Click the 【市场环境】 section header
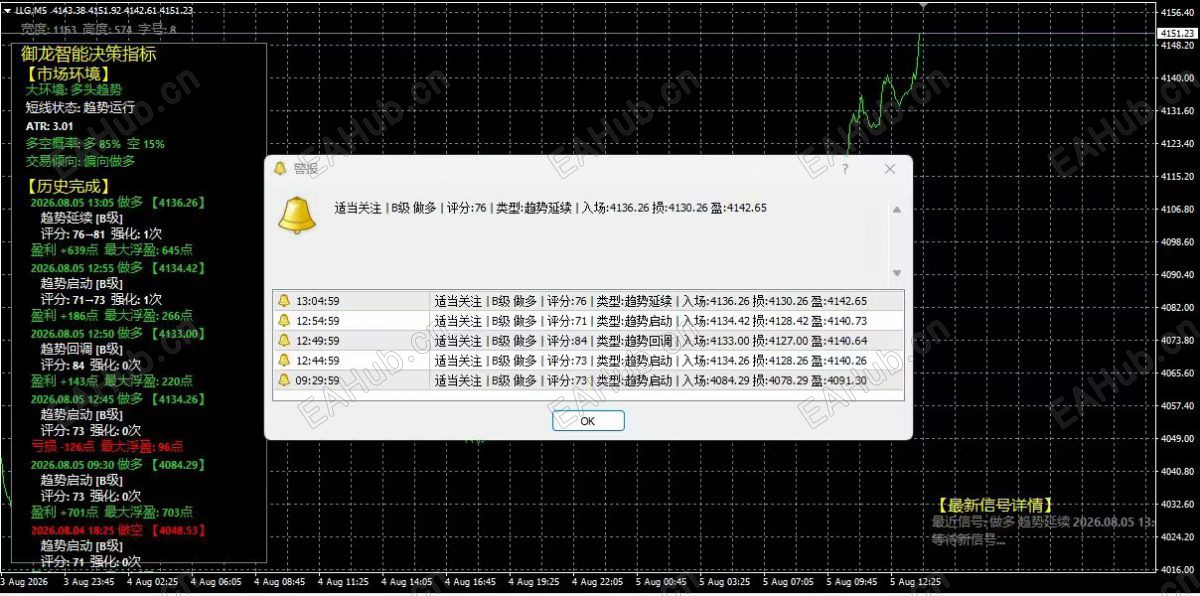The image size is (1200, 596). [68, 74]
